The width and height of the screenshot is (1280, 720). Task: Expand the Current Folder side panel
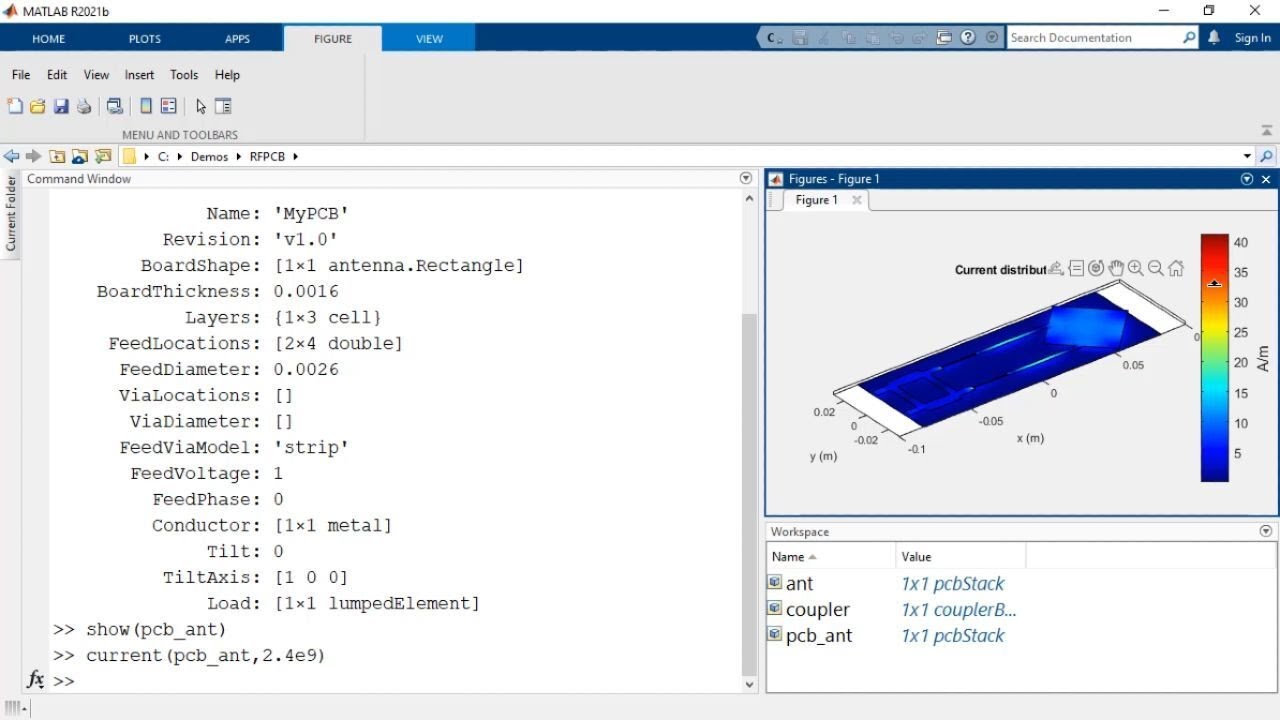[11, 214]
